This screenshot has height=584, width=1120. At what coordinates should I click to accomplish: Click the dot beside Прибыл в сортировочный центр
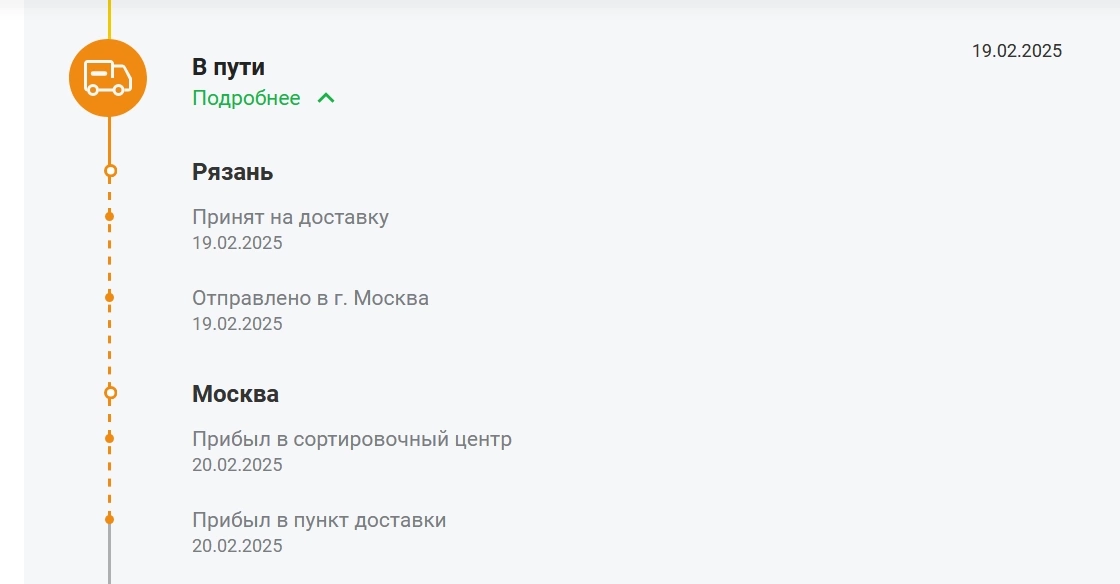pyautogui.click(x=109, y=438)
